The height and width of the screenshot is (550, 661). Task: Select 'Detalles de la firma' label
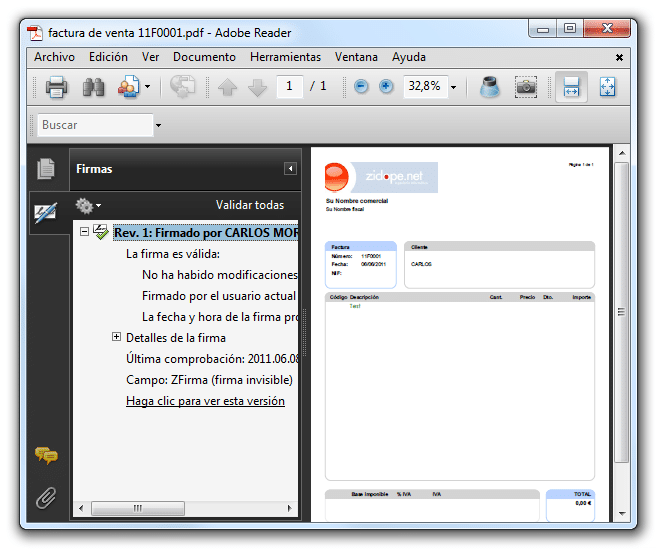tap(176, 338)
